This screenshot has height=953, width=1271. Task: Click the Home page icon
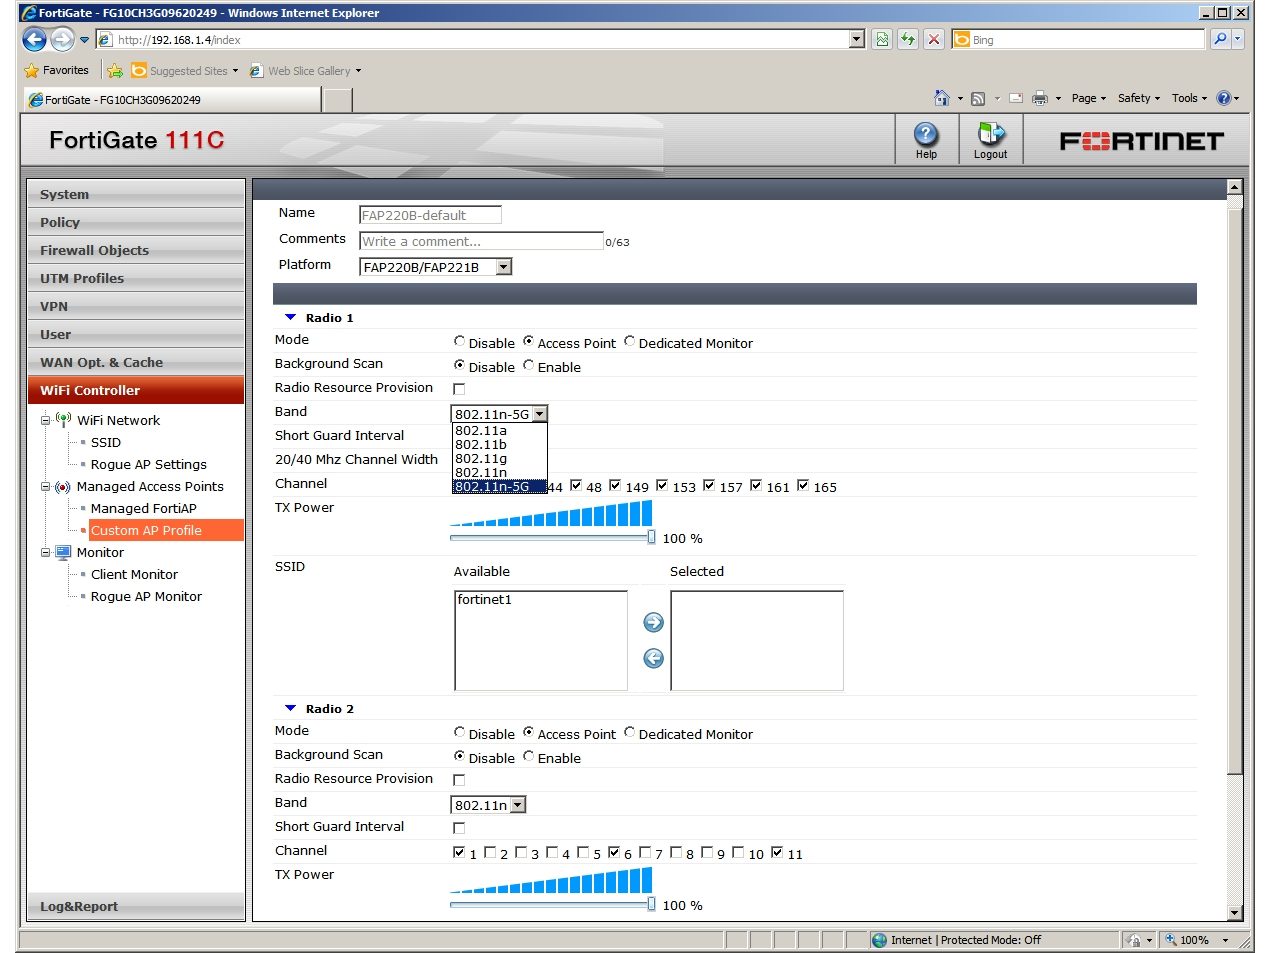tap(942, 98)
